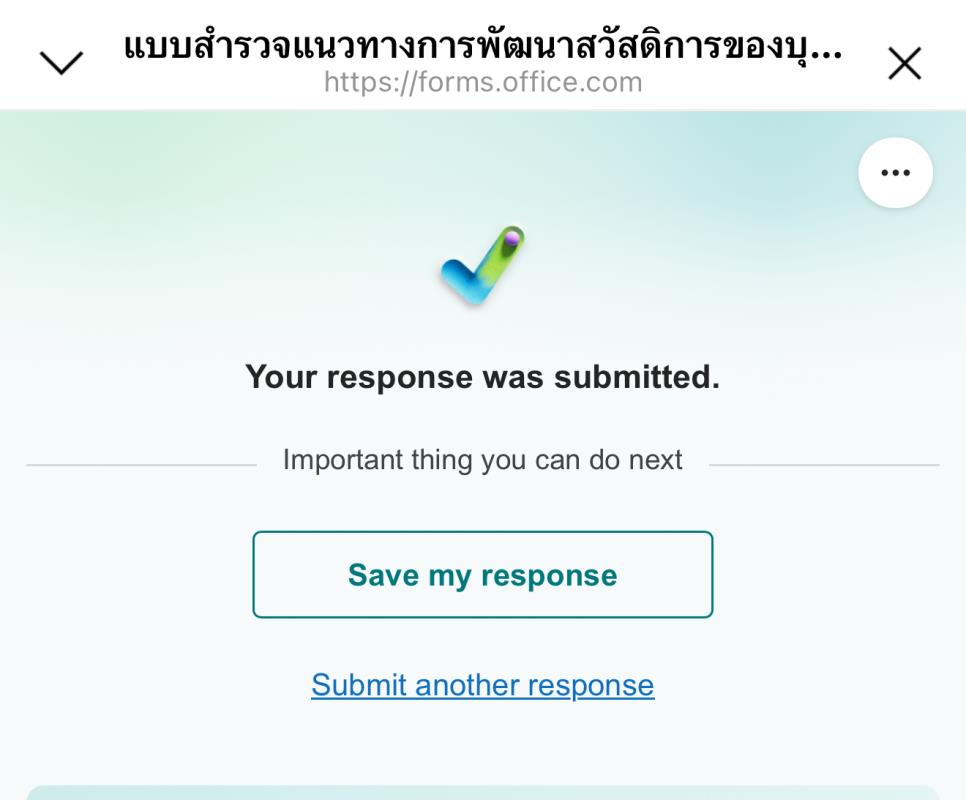Click "Important thing you can do next" label
The width and height of the screenshot is (966, 800).
tap(482, 460)
